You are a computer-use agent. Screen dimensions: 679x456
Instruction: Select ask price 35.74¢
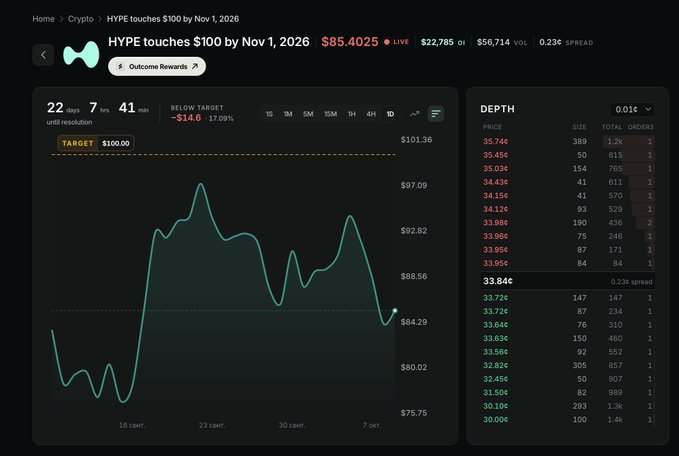click(x=496, y=142)
